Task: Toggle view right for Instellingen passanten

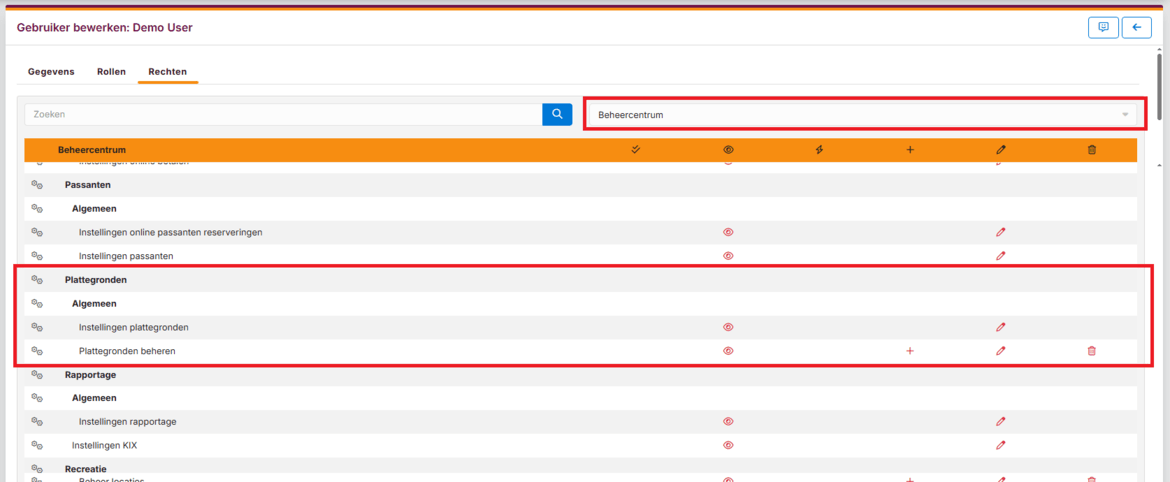Action: tap(728, 256)
